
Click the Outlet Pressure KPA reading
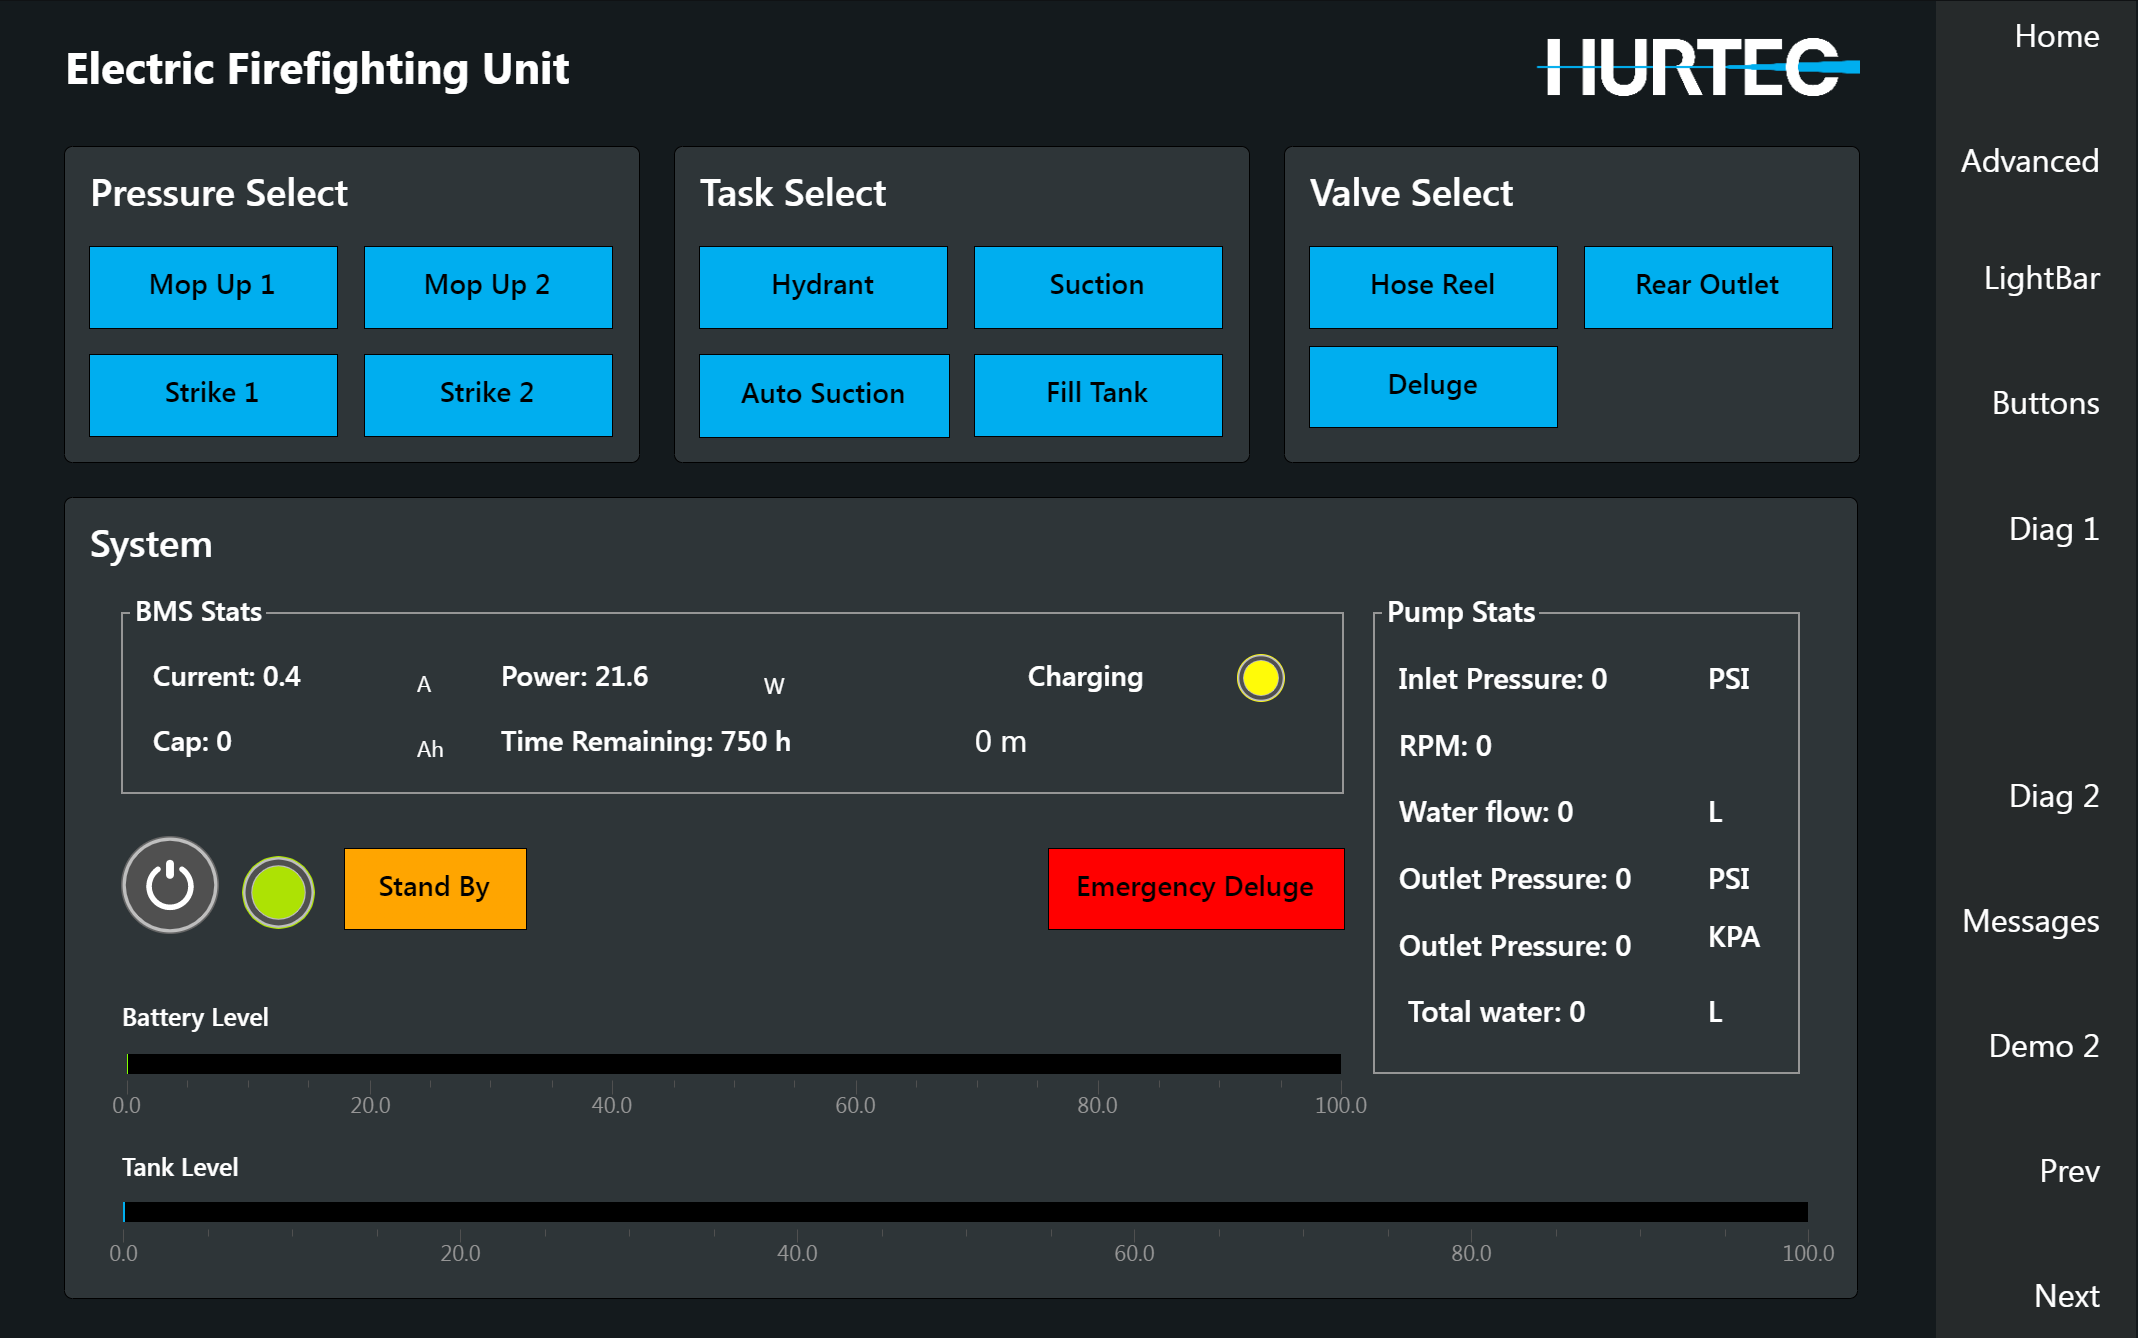coord(1515,946)
